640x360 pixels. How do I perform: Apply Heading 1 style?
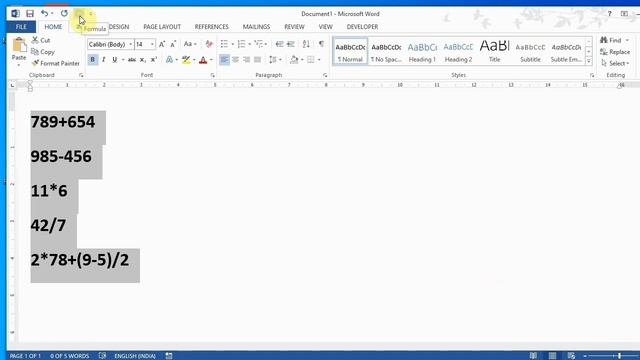click(x=422, y=51)
